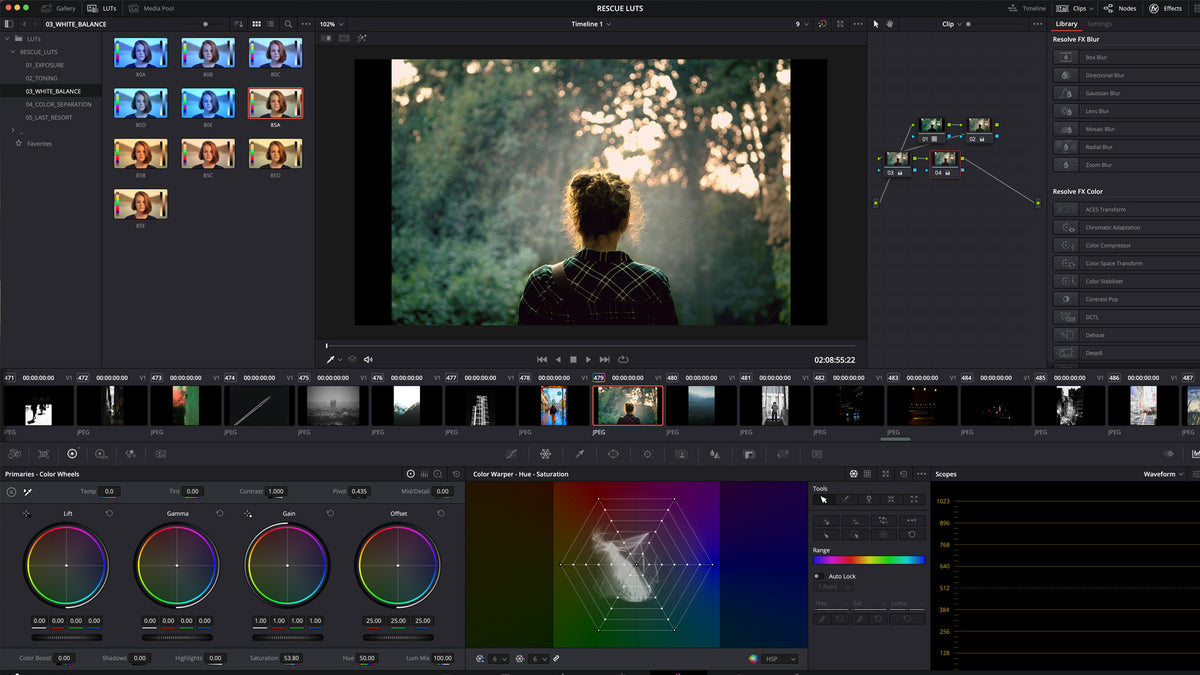Collapse the LUTs root folder

tap(7, 38)
